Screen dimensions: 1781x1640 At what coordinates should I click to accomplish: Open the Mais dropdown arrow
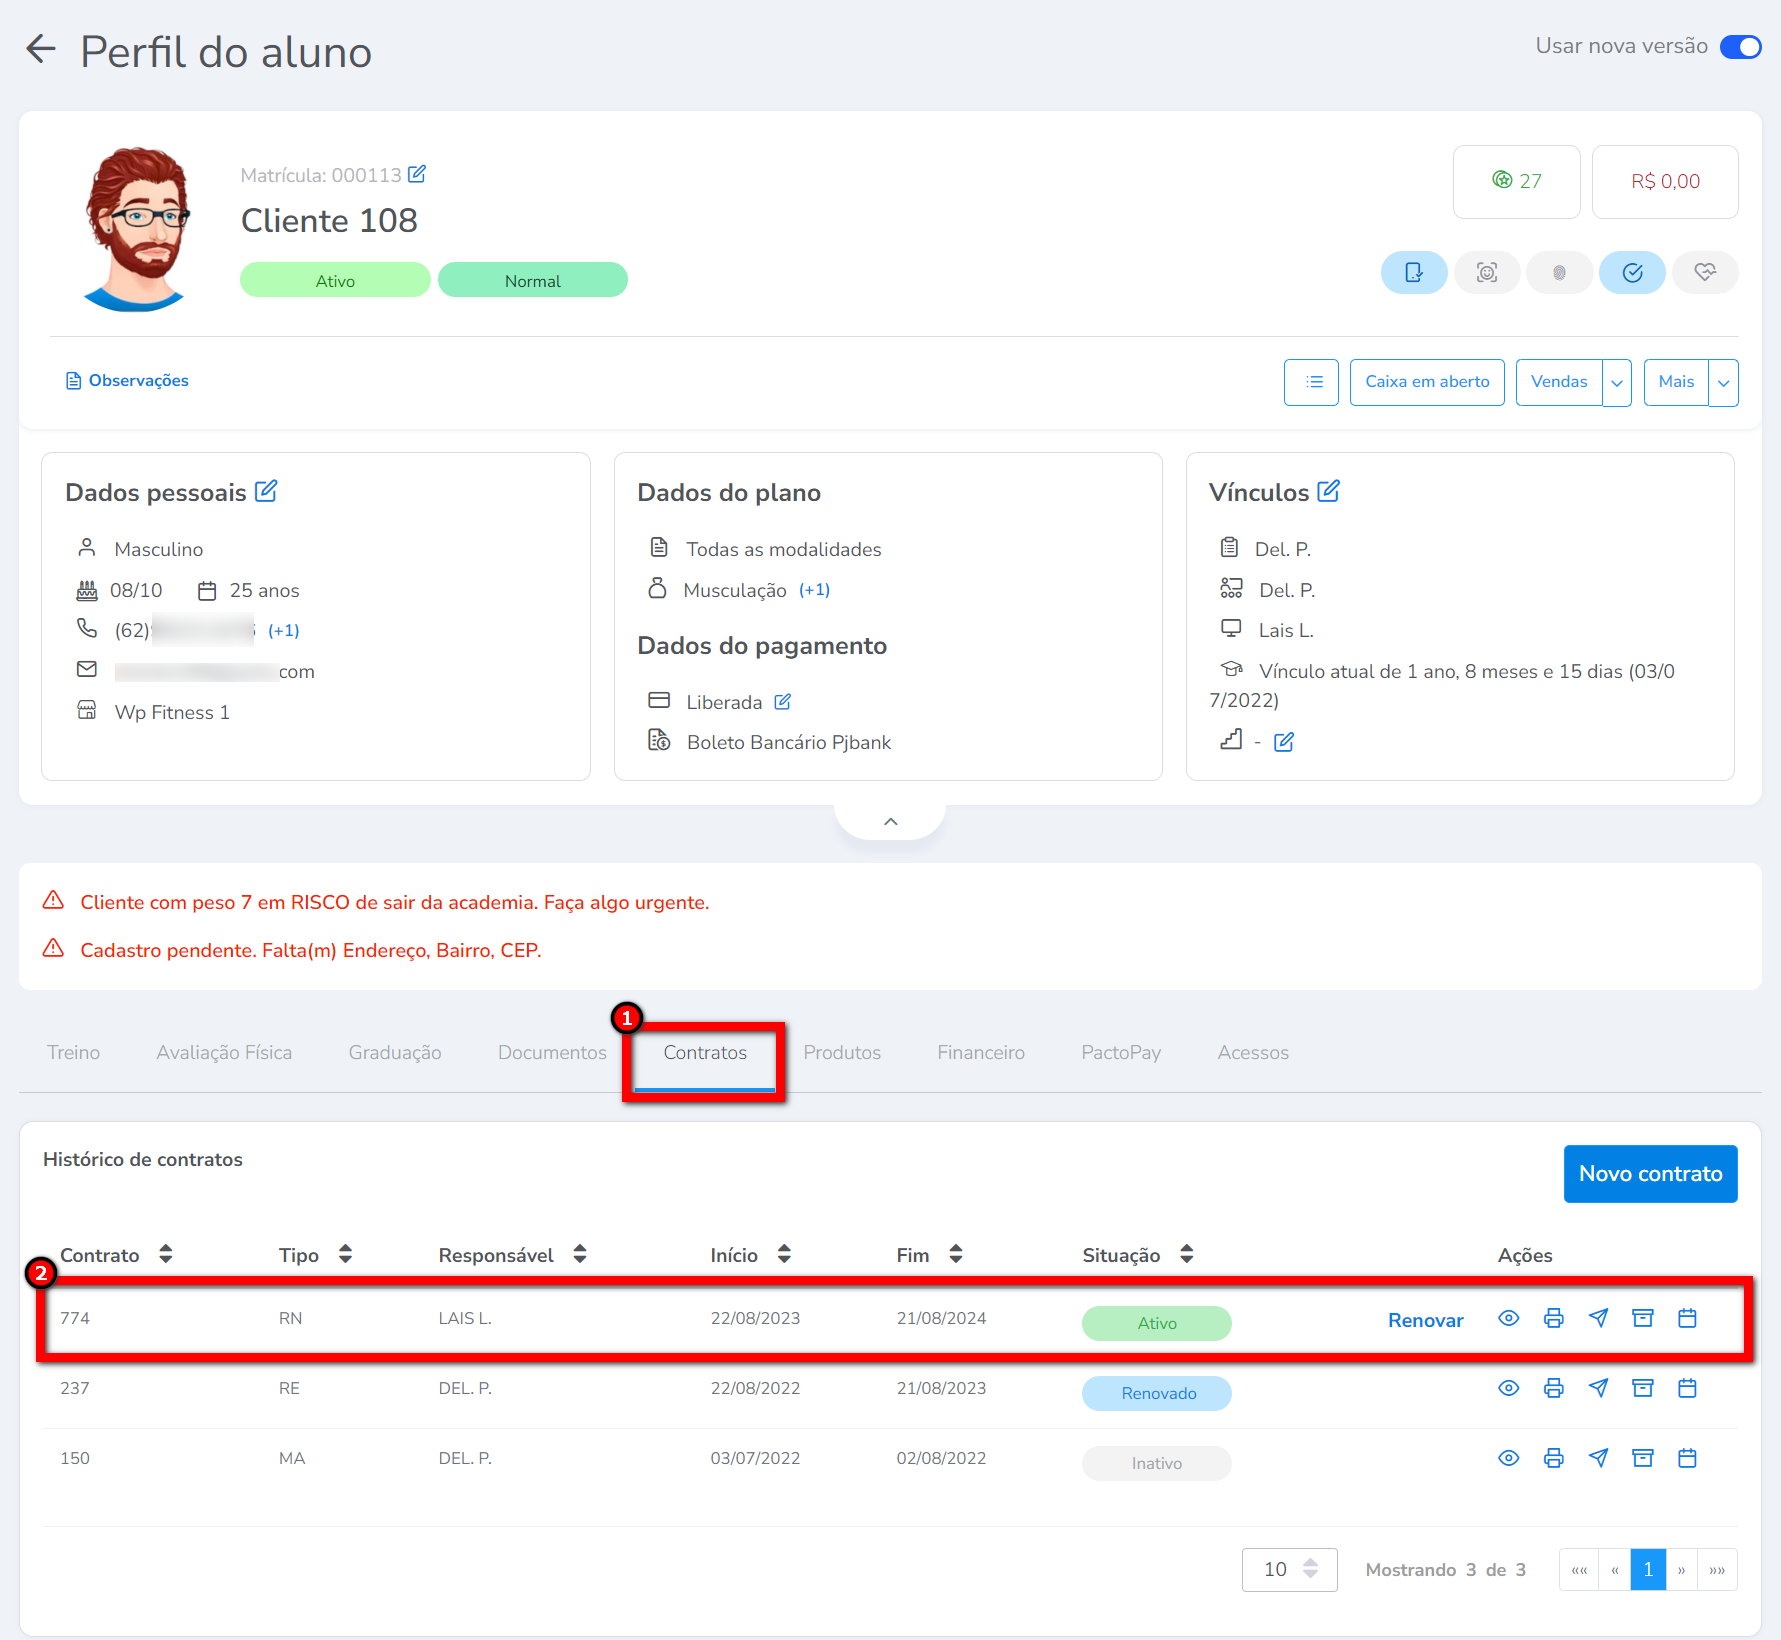[1723, 383]
